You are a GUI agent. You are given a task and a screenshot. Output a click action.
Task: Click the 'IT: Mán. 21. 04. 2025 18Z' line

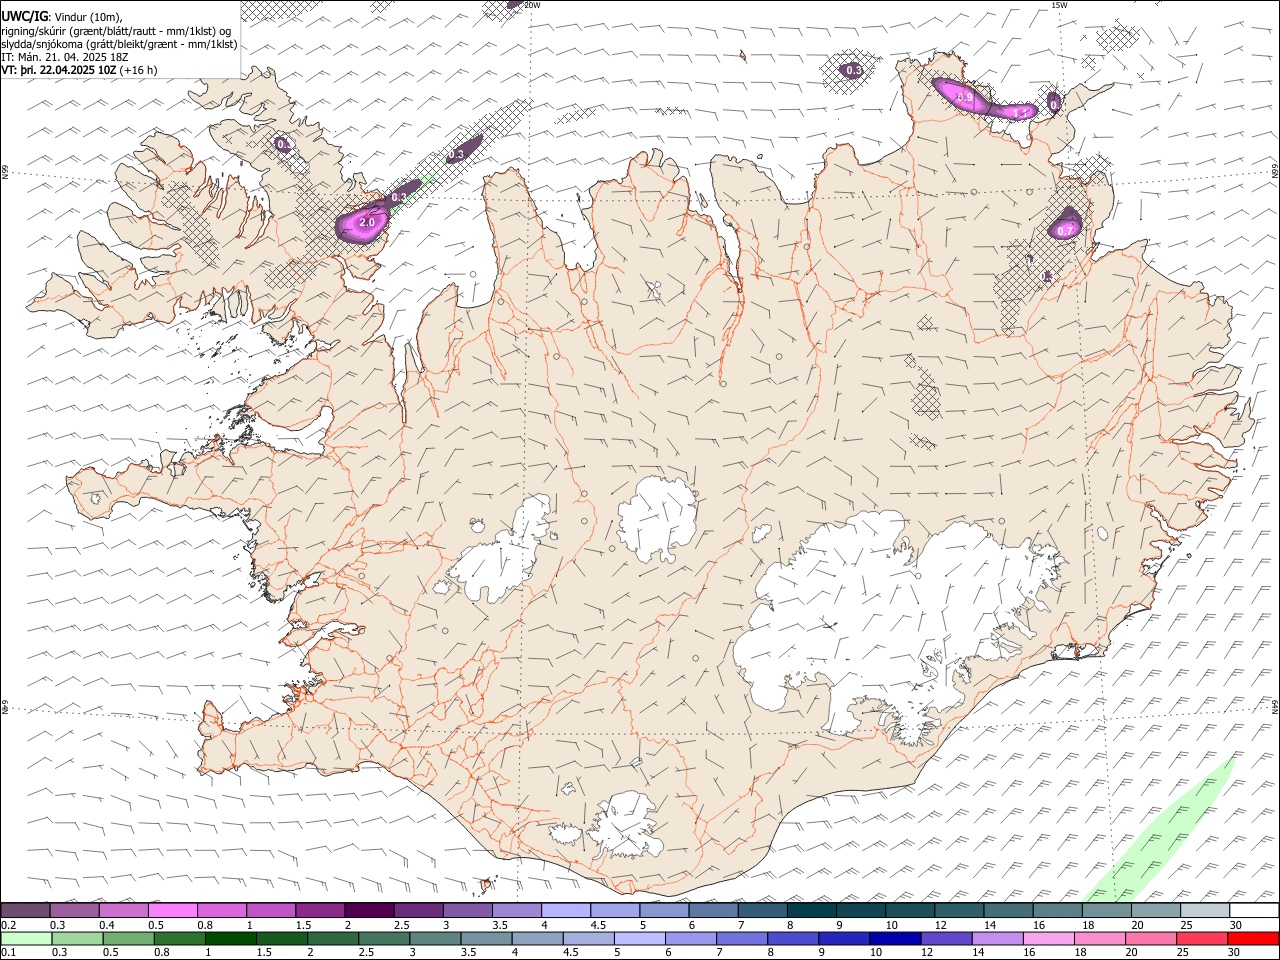coord(64,57)
